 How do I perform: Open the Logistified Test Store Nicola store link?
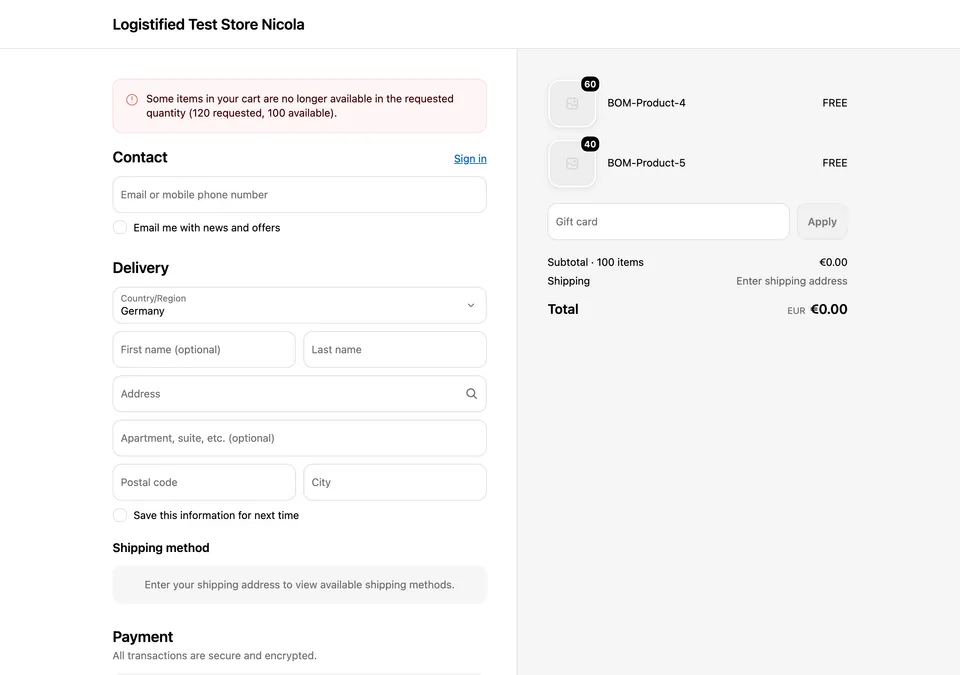point(208,25)
